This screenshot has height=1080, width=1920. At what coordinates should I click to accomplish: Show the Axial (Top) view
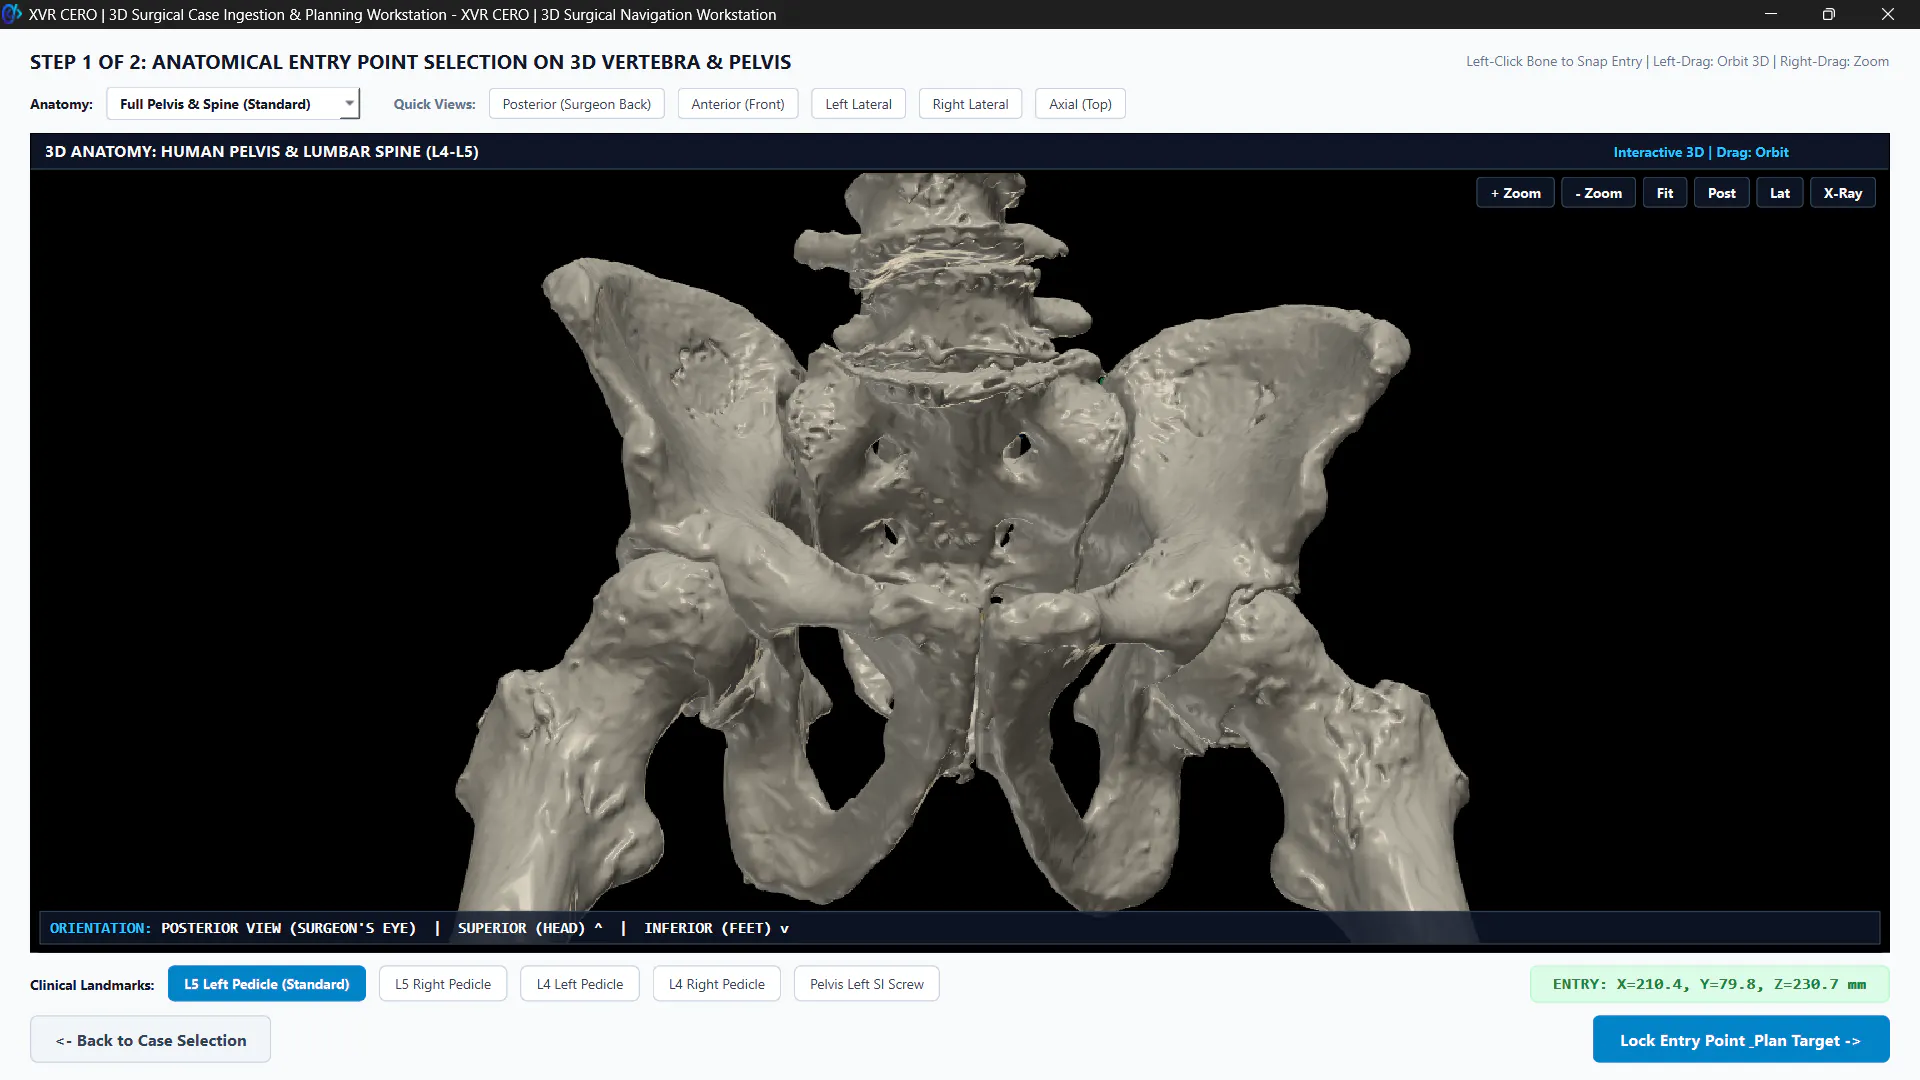(x=1080, y=104)
